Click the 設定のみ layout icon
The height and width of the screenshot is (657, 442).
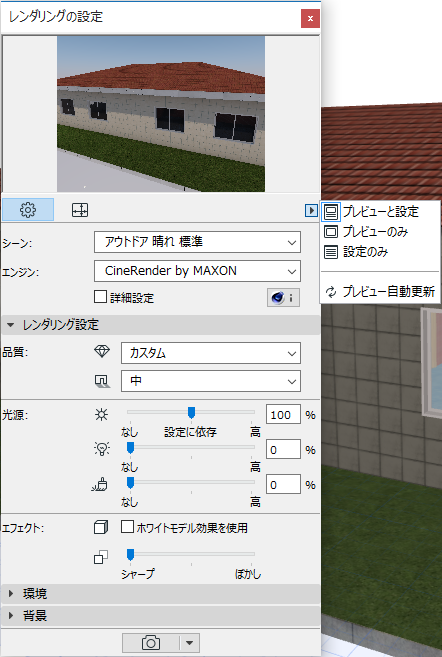click(x=331, y=252)
